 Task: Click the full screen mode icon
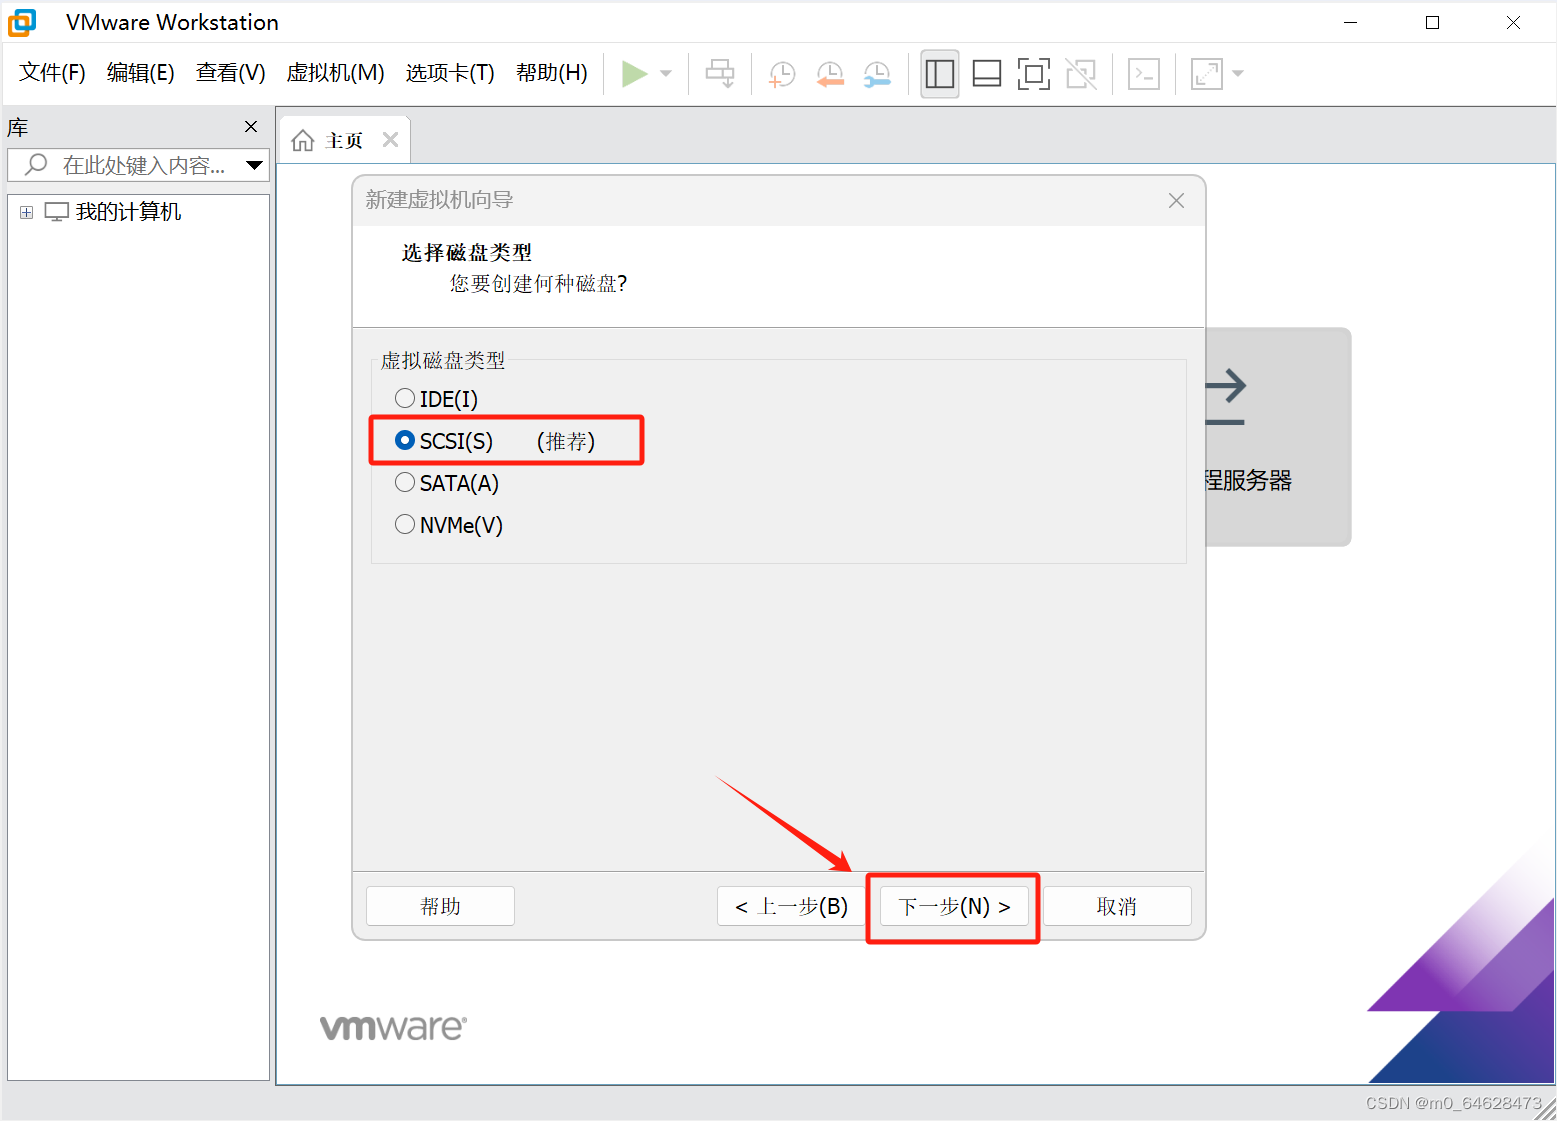pos(1034,73)
